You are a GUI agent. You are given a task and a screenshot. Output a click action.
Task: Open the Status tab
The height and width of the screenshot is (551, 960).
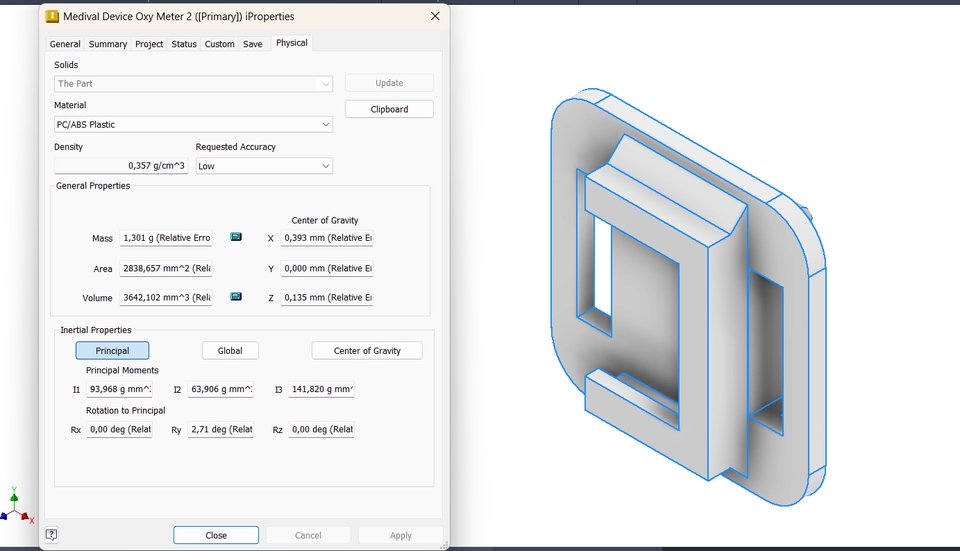[184, 44]
